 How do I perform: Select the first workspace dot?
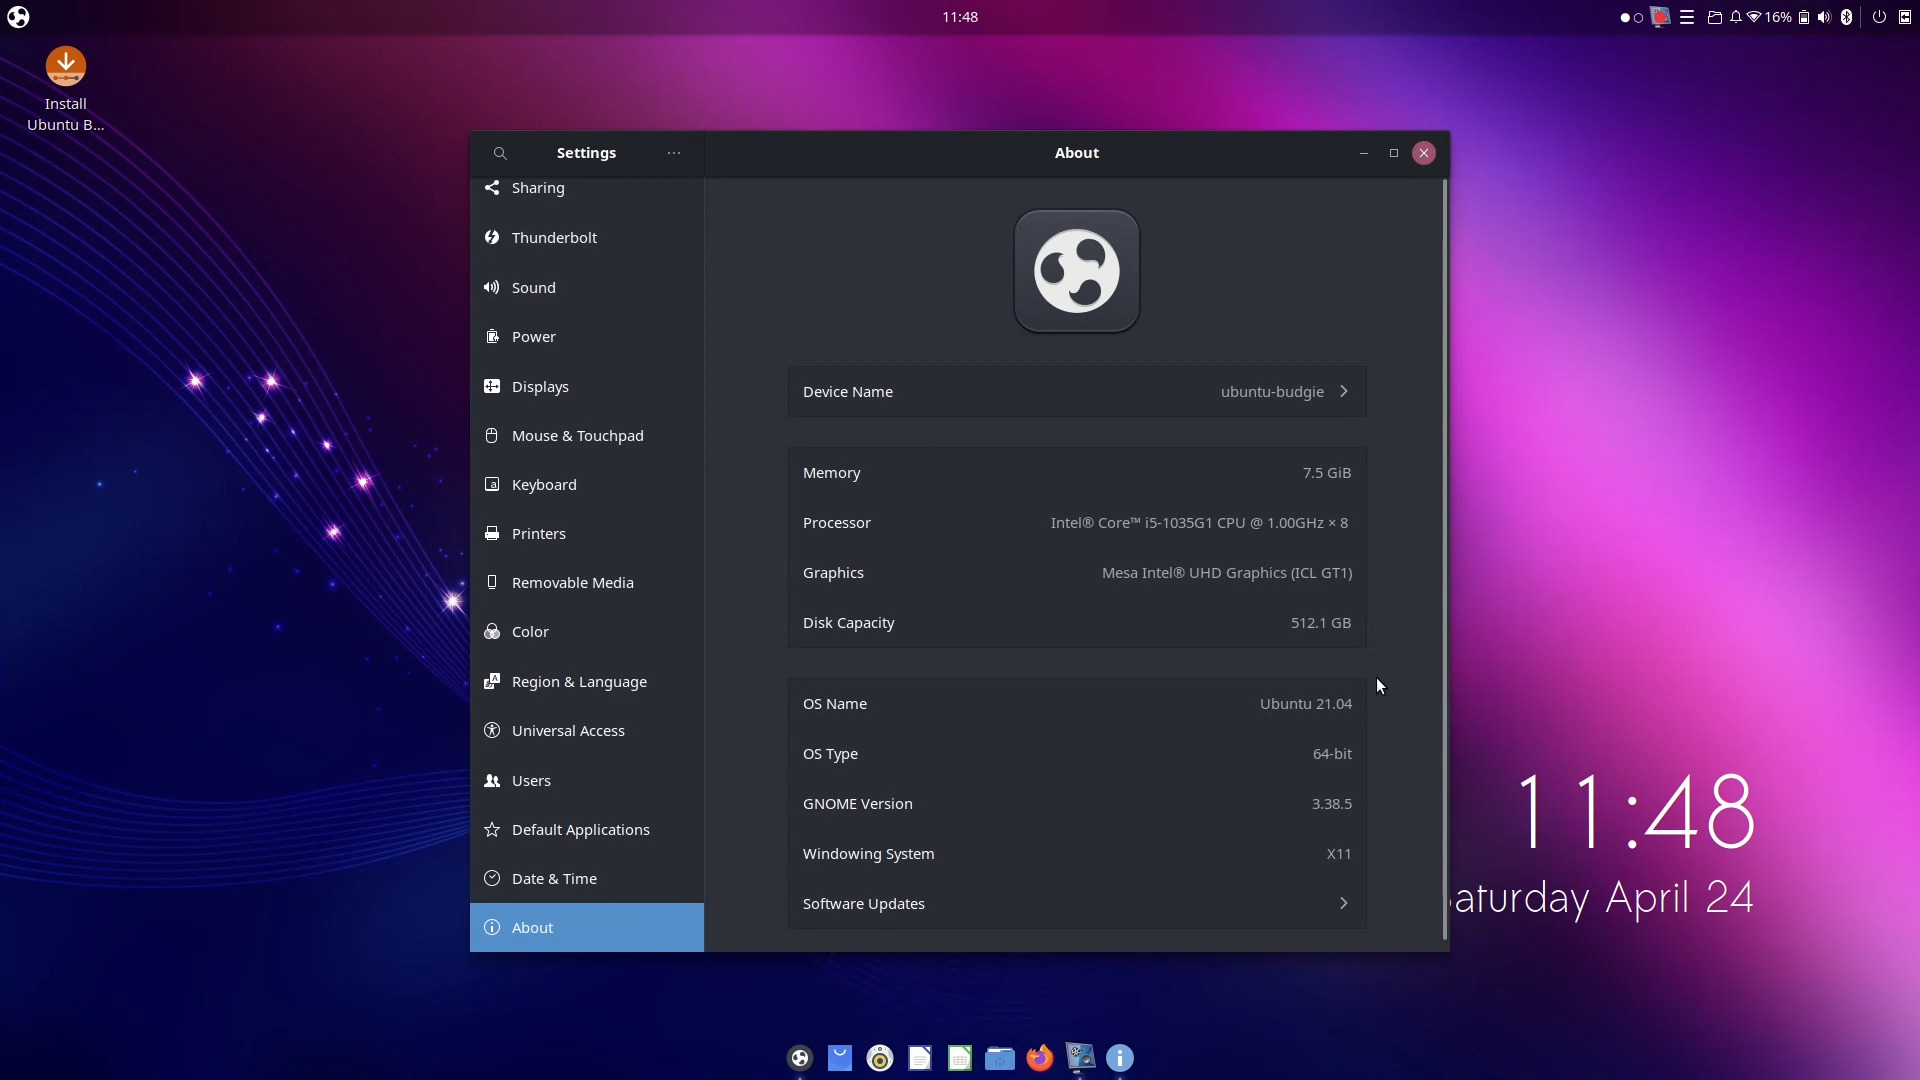(1625, 17)
